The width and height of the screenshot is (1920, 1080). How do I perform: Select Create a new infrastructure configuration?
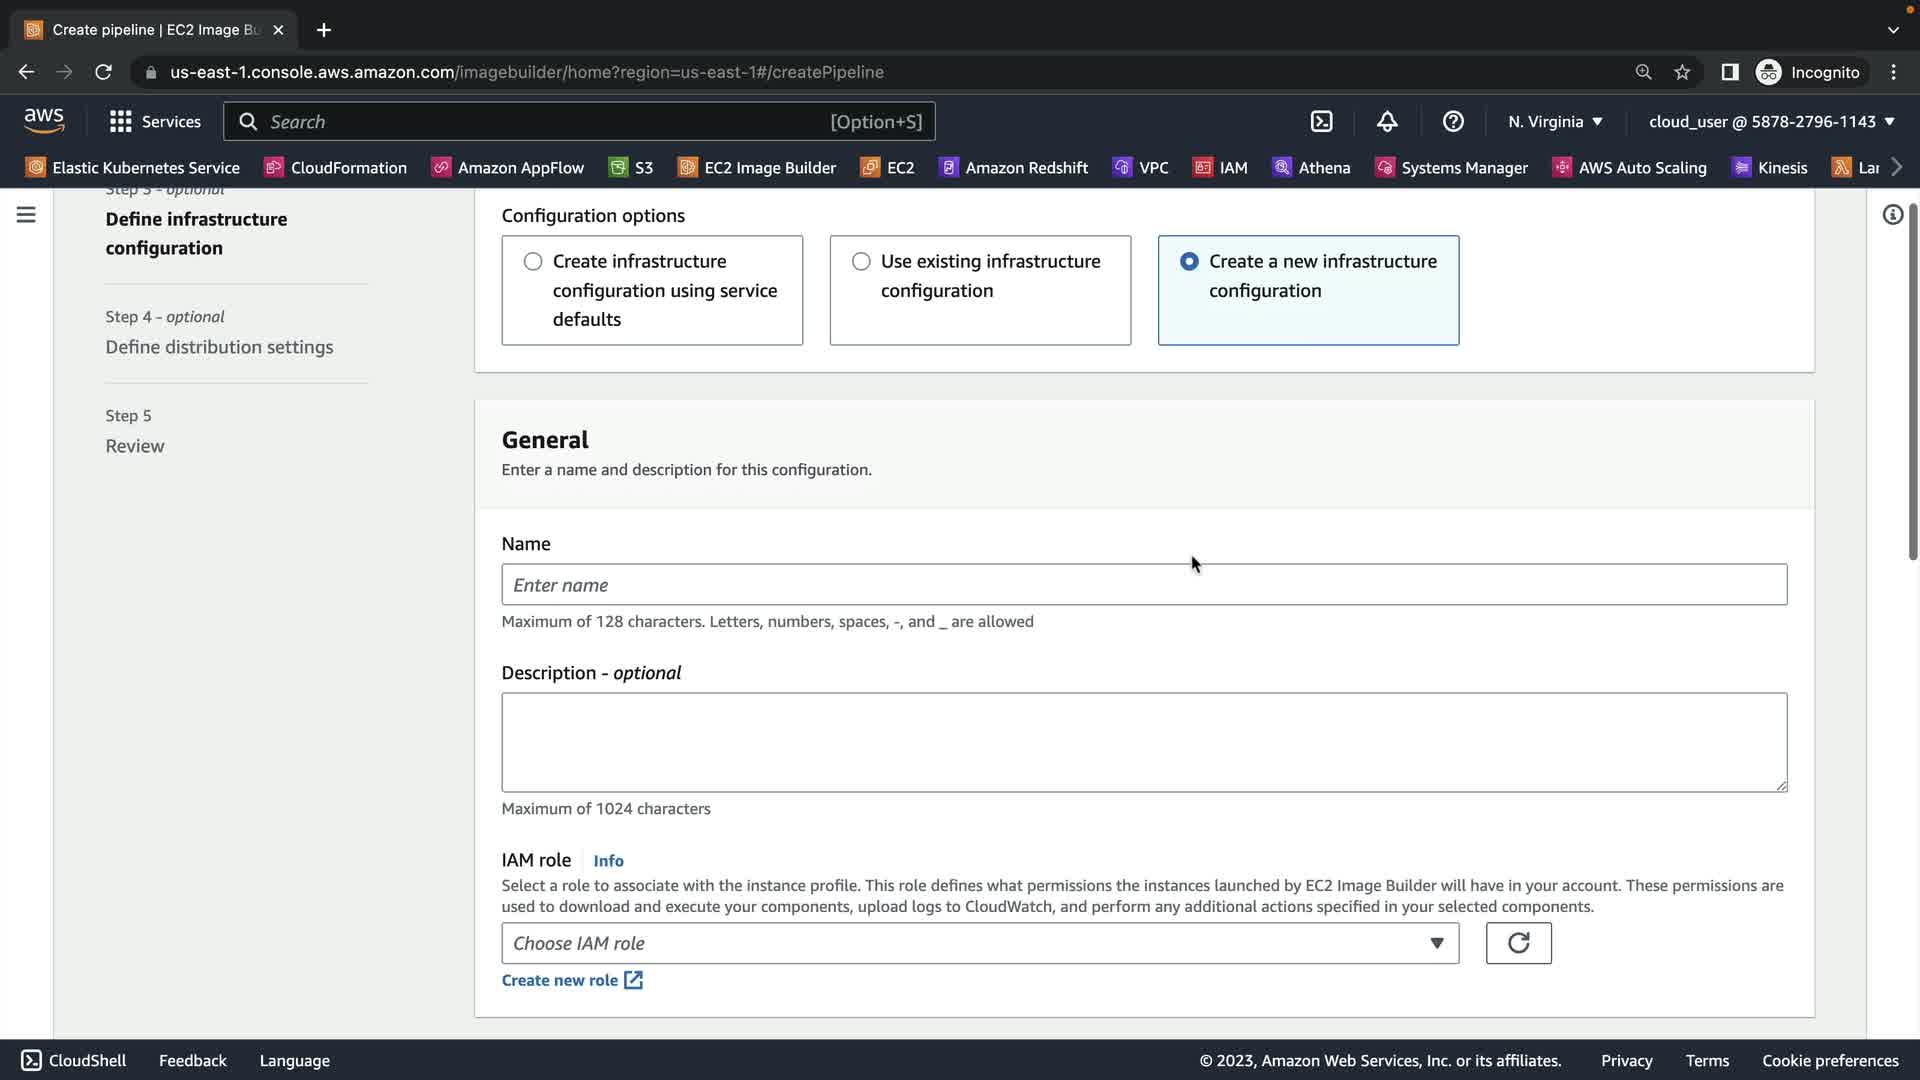(x=1189, y=261)
